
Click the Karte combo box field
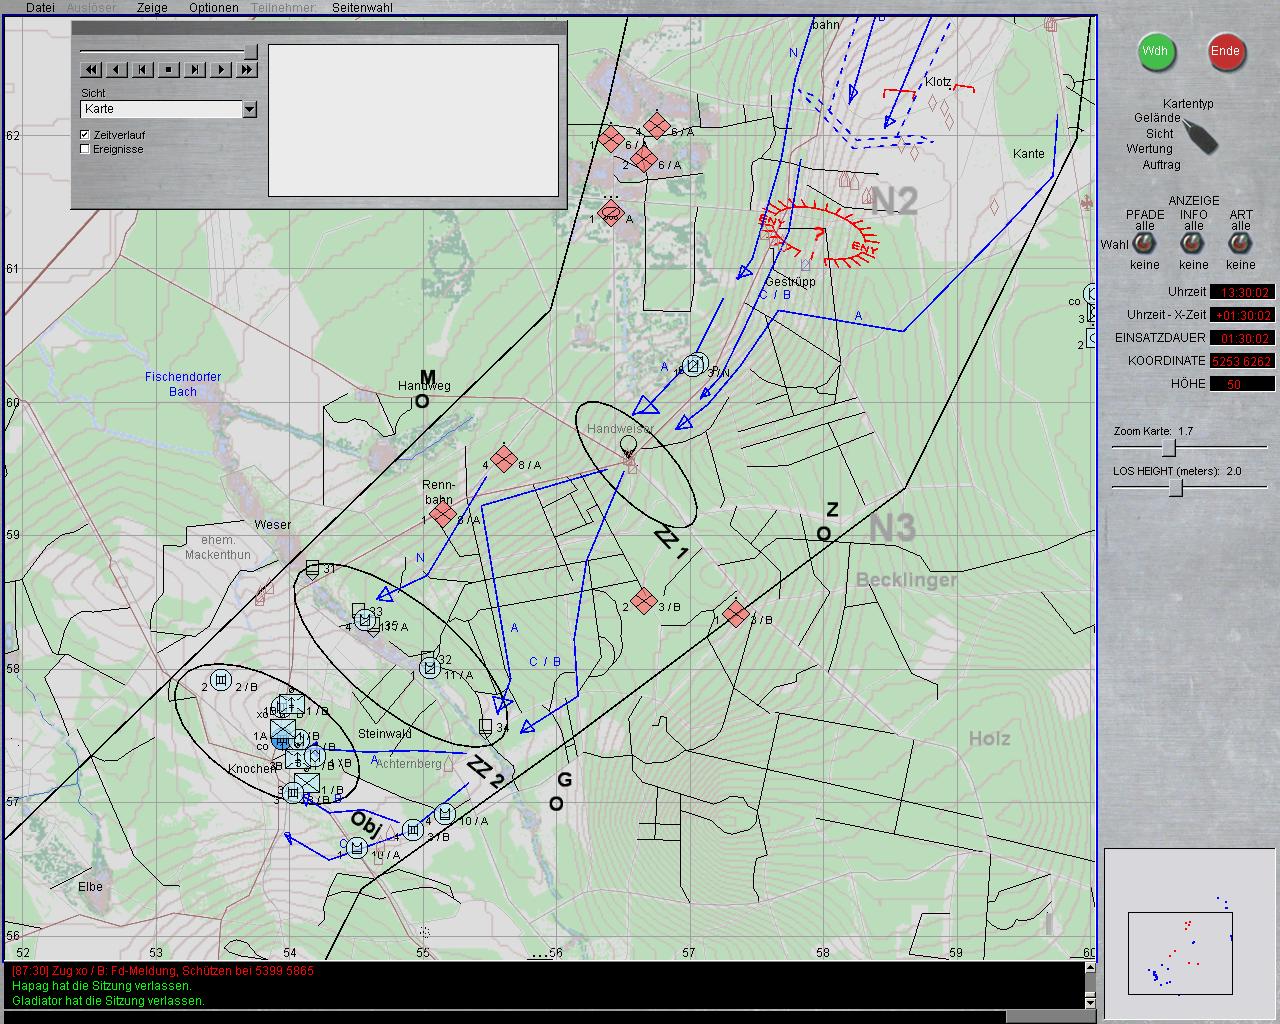[161, 109]
